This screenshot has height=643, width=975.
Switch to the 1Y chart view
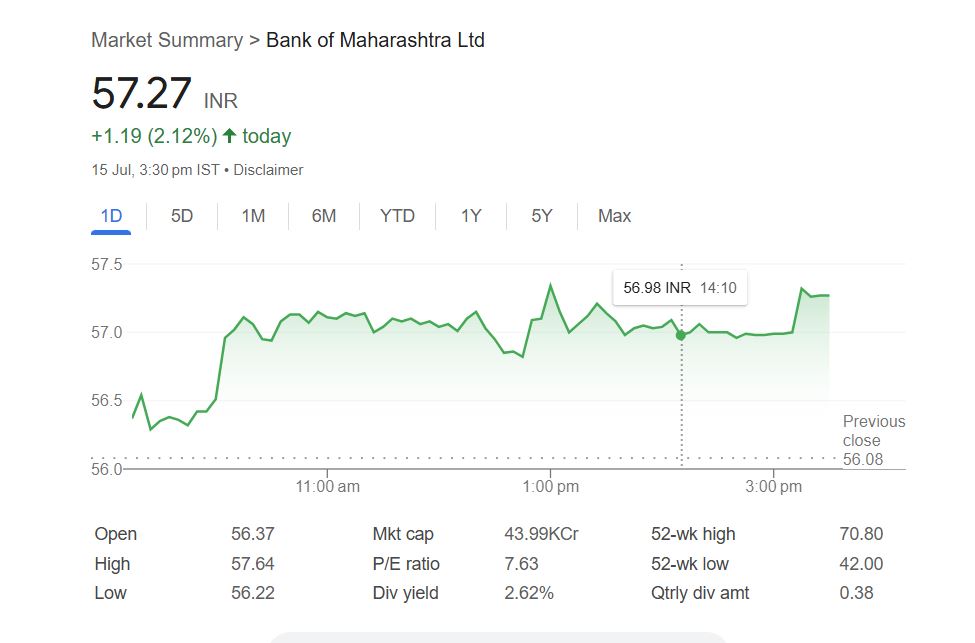click(471, 216)
